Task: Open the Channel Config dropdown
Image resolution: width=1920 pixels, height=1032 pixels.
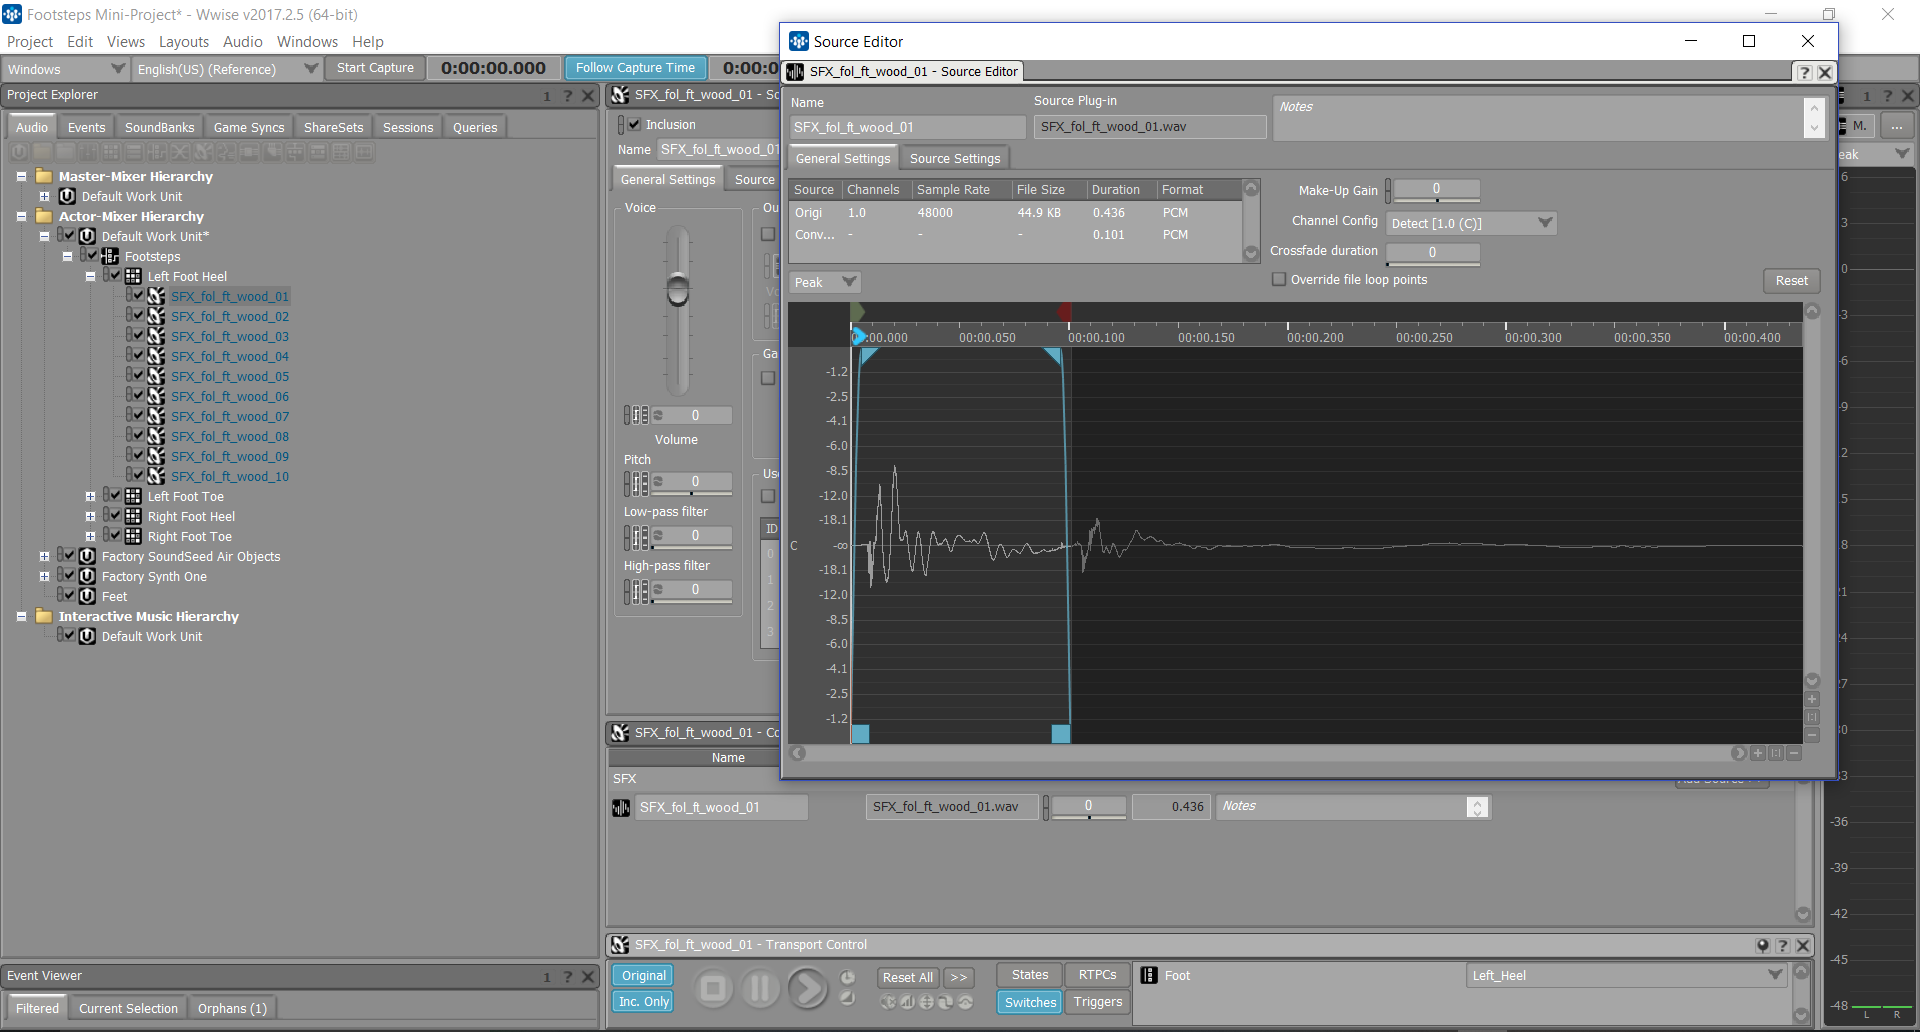Action: (x=1471, y=223)
